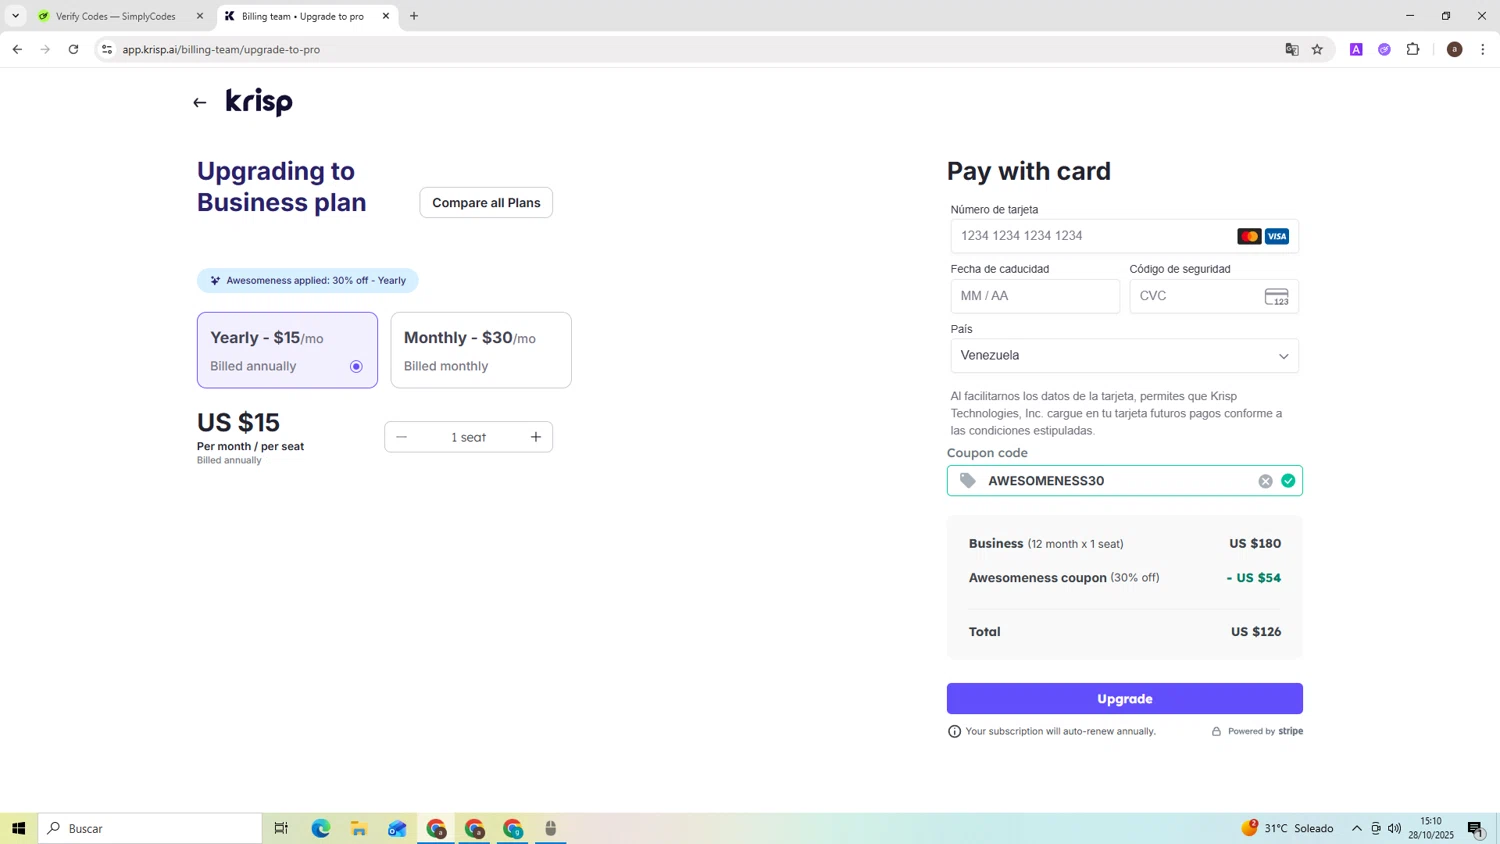Select the Yearly $15/mo billing plan
This screenshot has height=844, width=1500.
point(287,350)
